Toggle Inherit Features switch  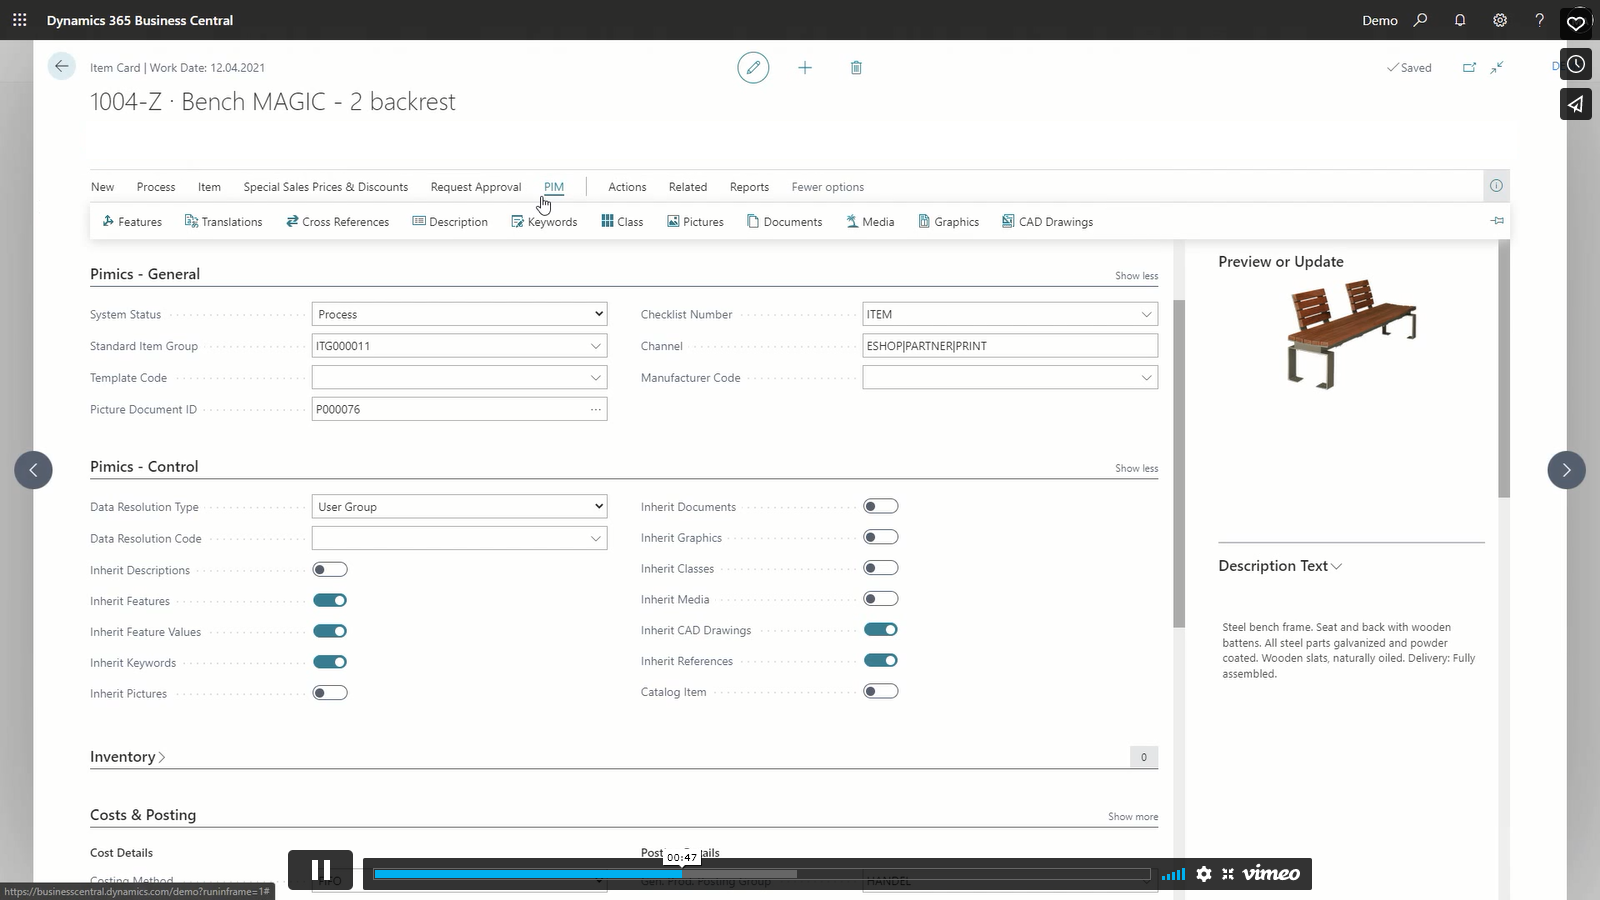pos(330,601)
